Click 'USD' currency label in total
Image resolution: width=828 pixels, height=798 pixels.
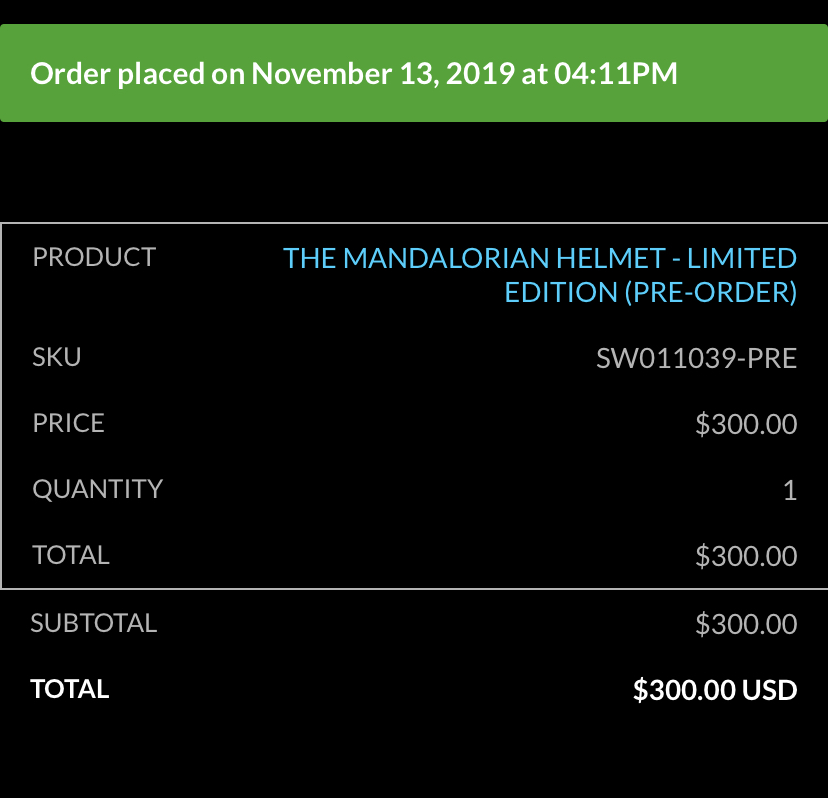769,690
